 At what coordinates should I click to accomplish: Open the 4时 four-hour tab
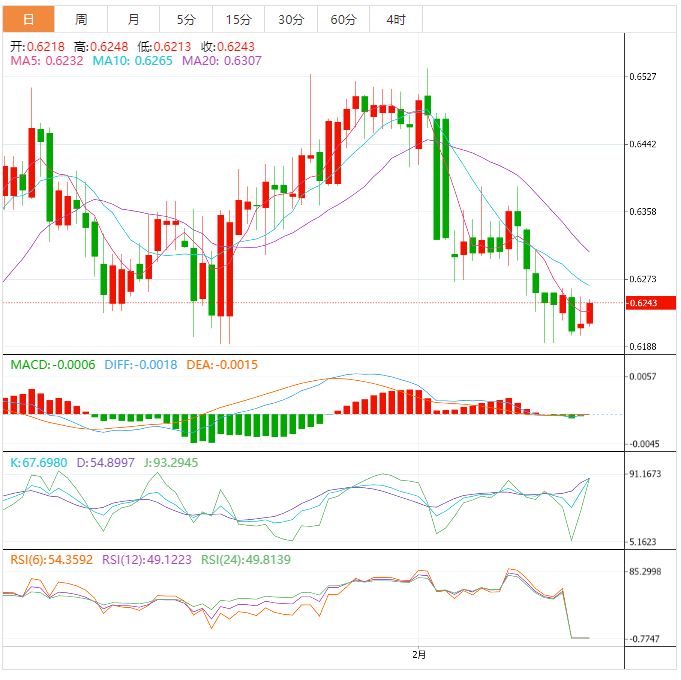coord(395,20)
